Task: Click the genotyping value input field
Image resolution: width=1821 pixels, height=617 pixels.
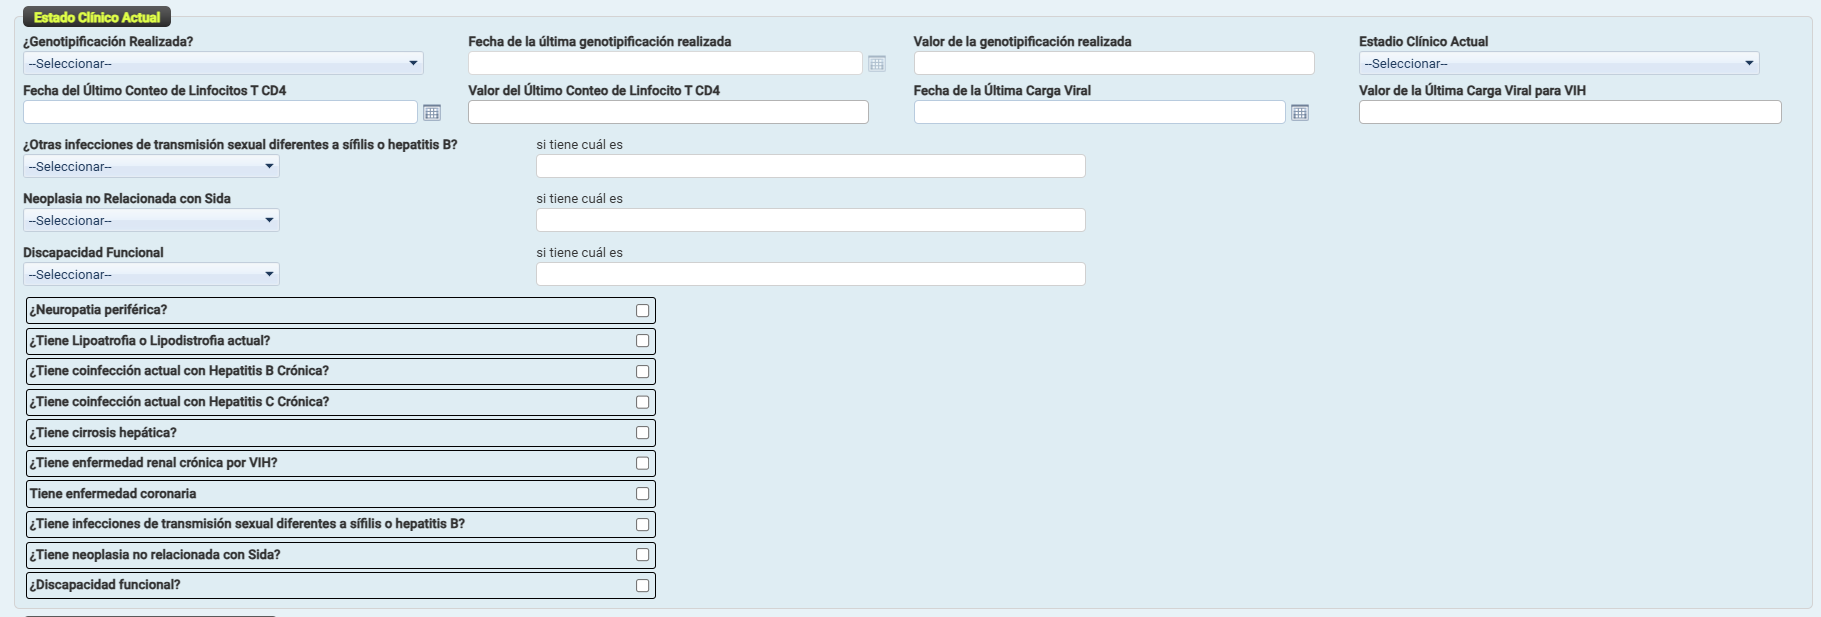Action: [1113, 64]
